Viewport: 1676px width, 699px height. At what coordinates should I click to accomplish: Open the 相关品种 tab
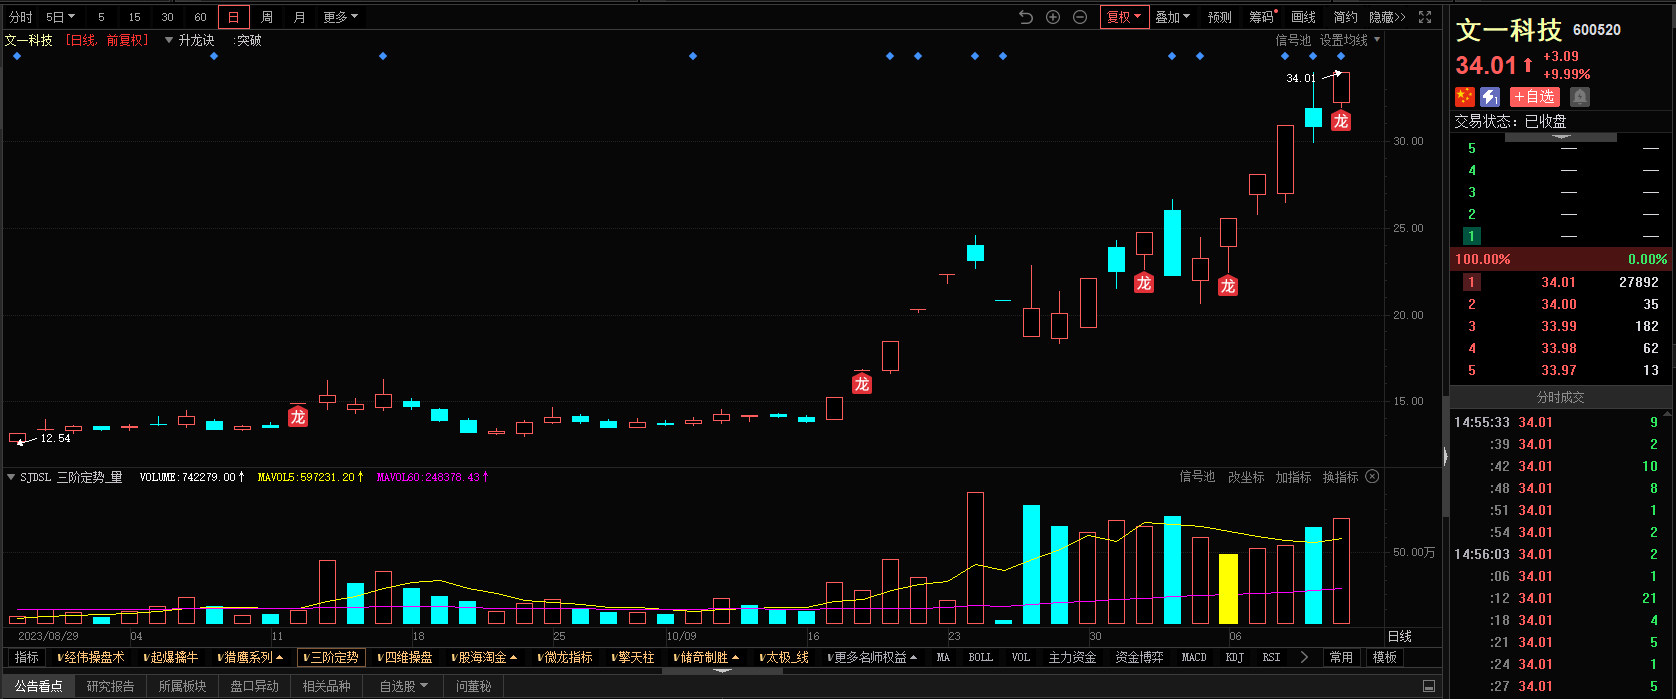327,686
